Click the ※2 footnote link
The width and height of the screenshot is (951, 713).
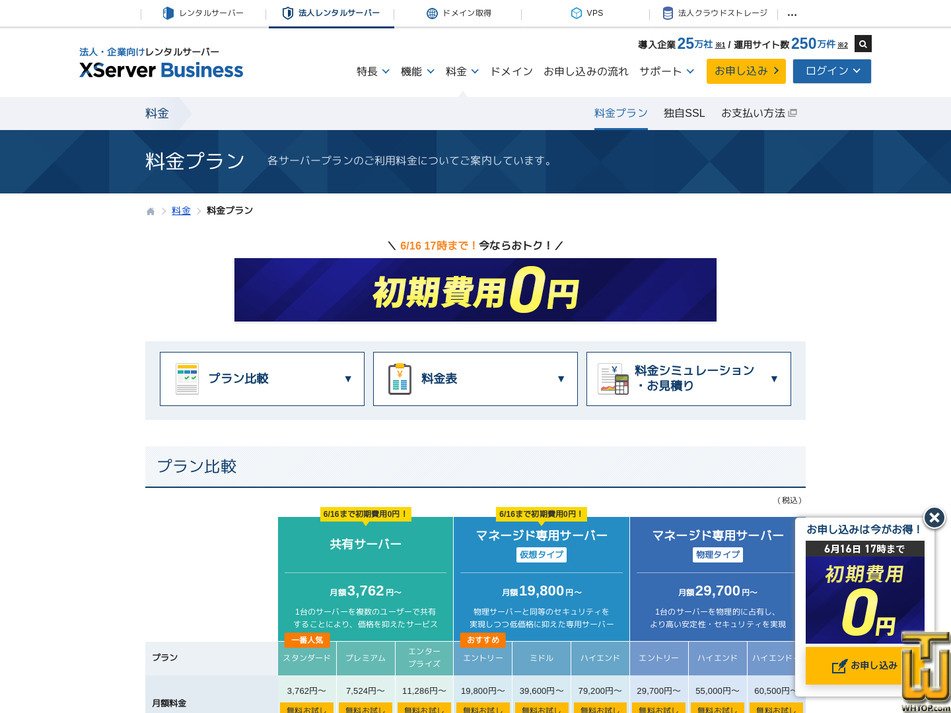point(842,45)
